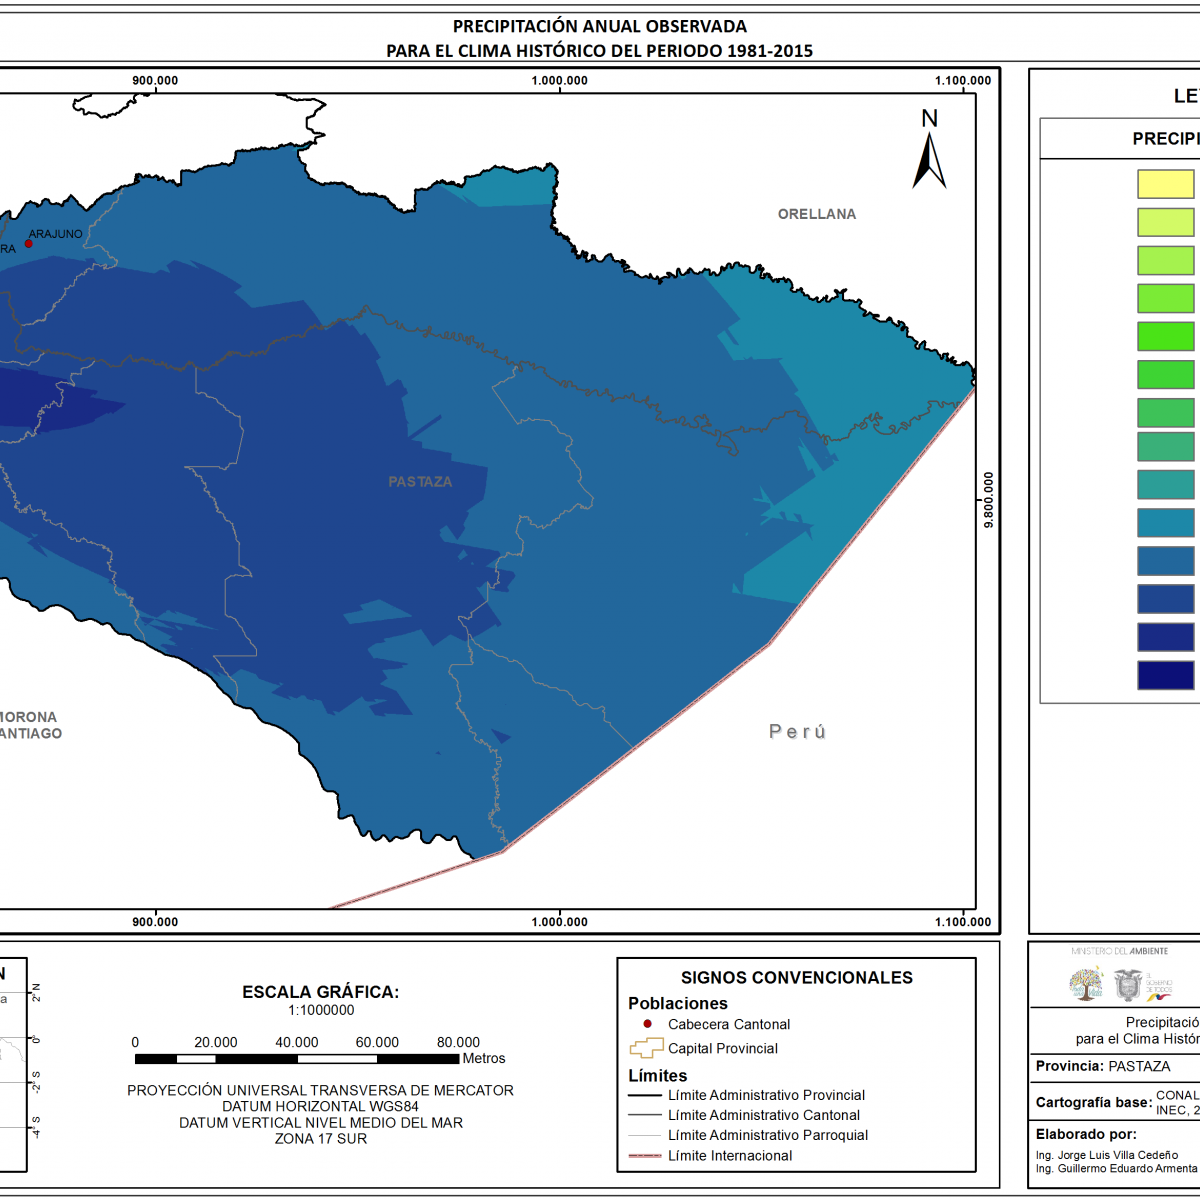
Task: Click the red Límite Internacional line sample
Action: (645, 1156)
